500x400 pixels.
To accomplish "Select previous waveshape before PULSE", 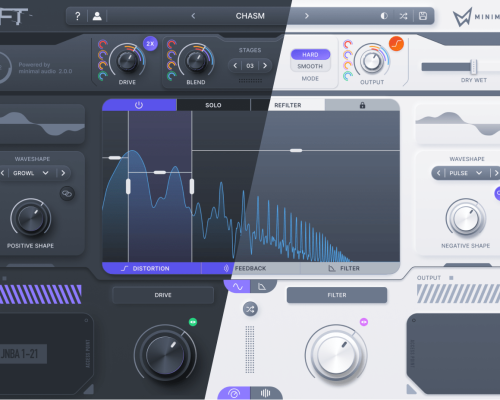I will point(439,173).
